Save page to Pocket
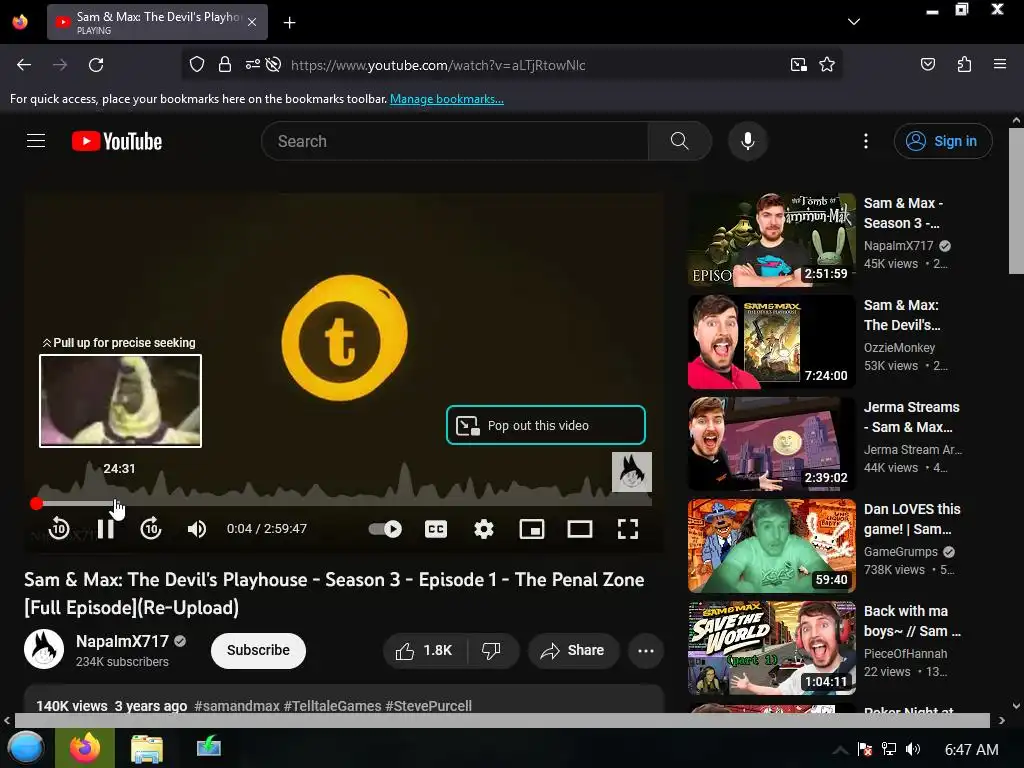The image size is (1024, 768). (x=927, y=64)
